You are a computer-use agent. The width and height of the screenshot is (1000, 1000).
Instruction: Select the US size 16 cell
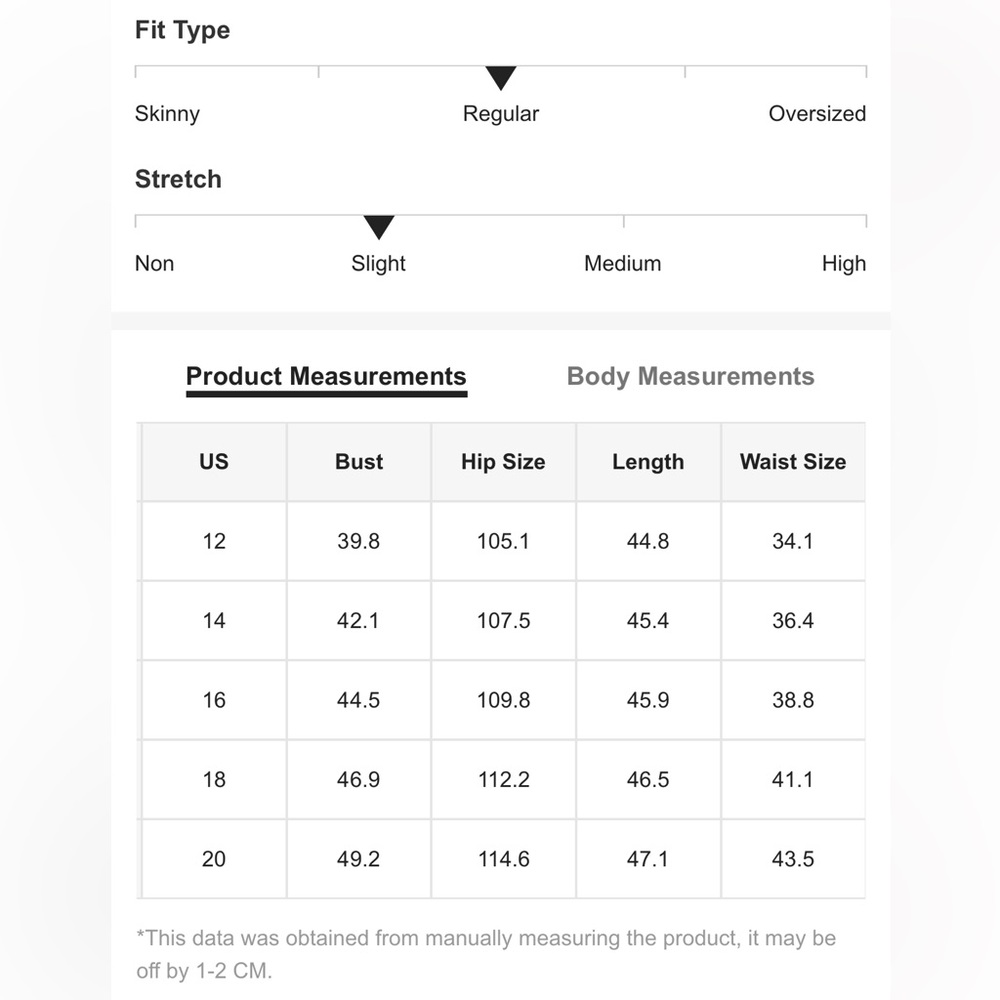(214, 700)
